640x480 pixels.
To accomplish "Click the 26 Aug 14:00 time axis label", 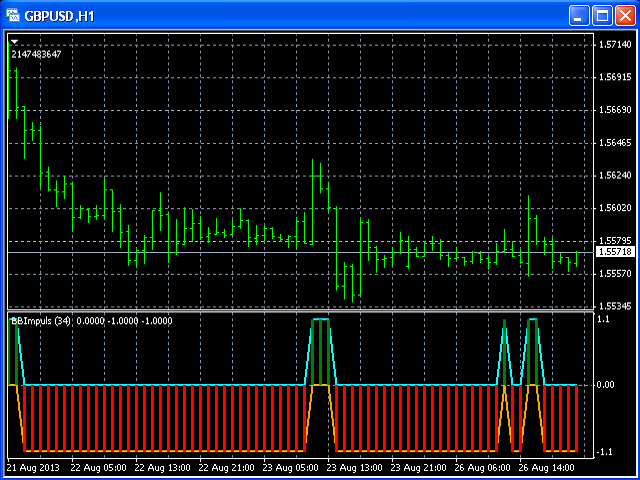I will pyautogui.click(x=545, y=467).
